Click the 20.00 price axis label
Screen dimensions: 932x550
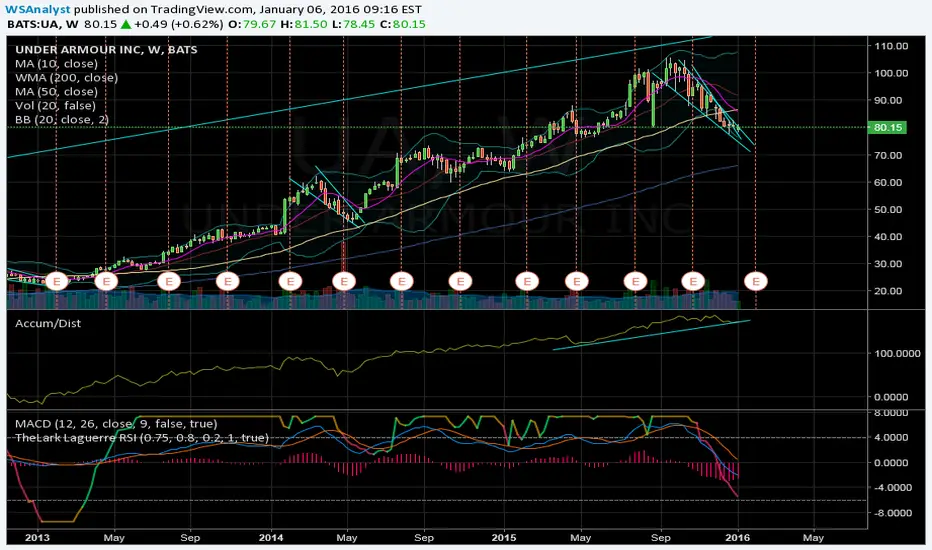(x=890, y=291)
